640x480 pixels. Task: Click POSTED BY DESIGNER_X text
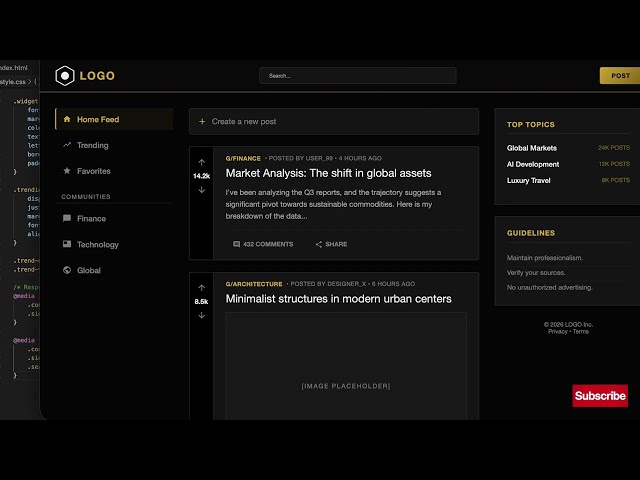pos(328,284)
